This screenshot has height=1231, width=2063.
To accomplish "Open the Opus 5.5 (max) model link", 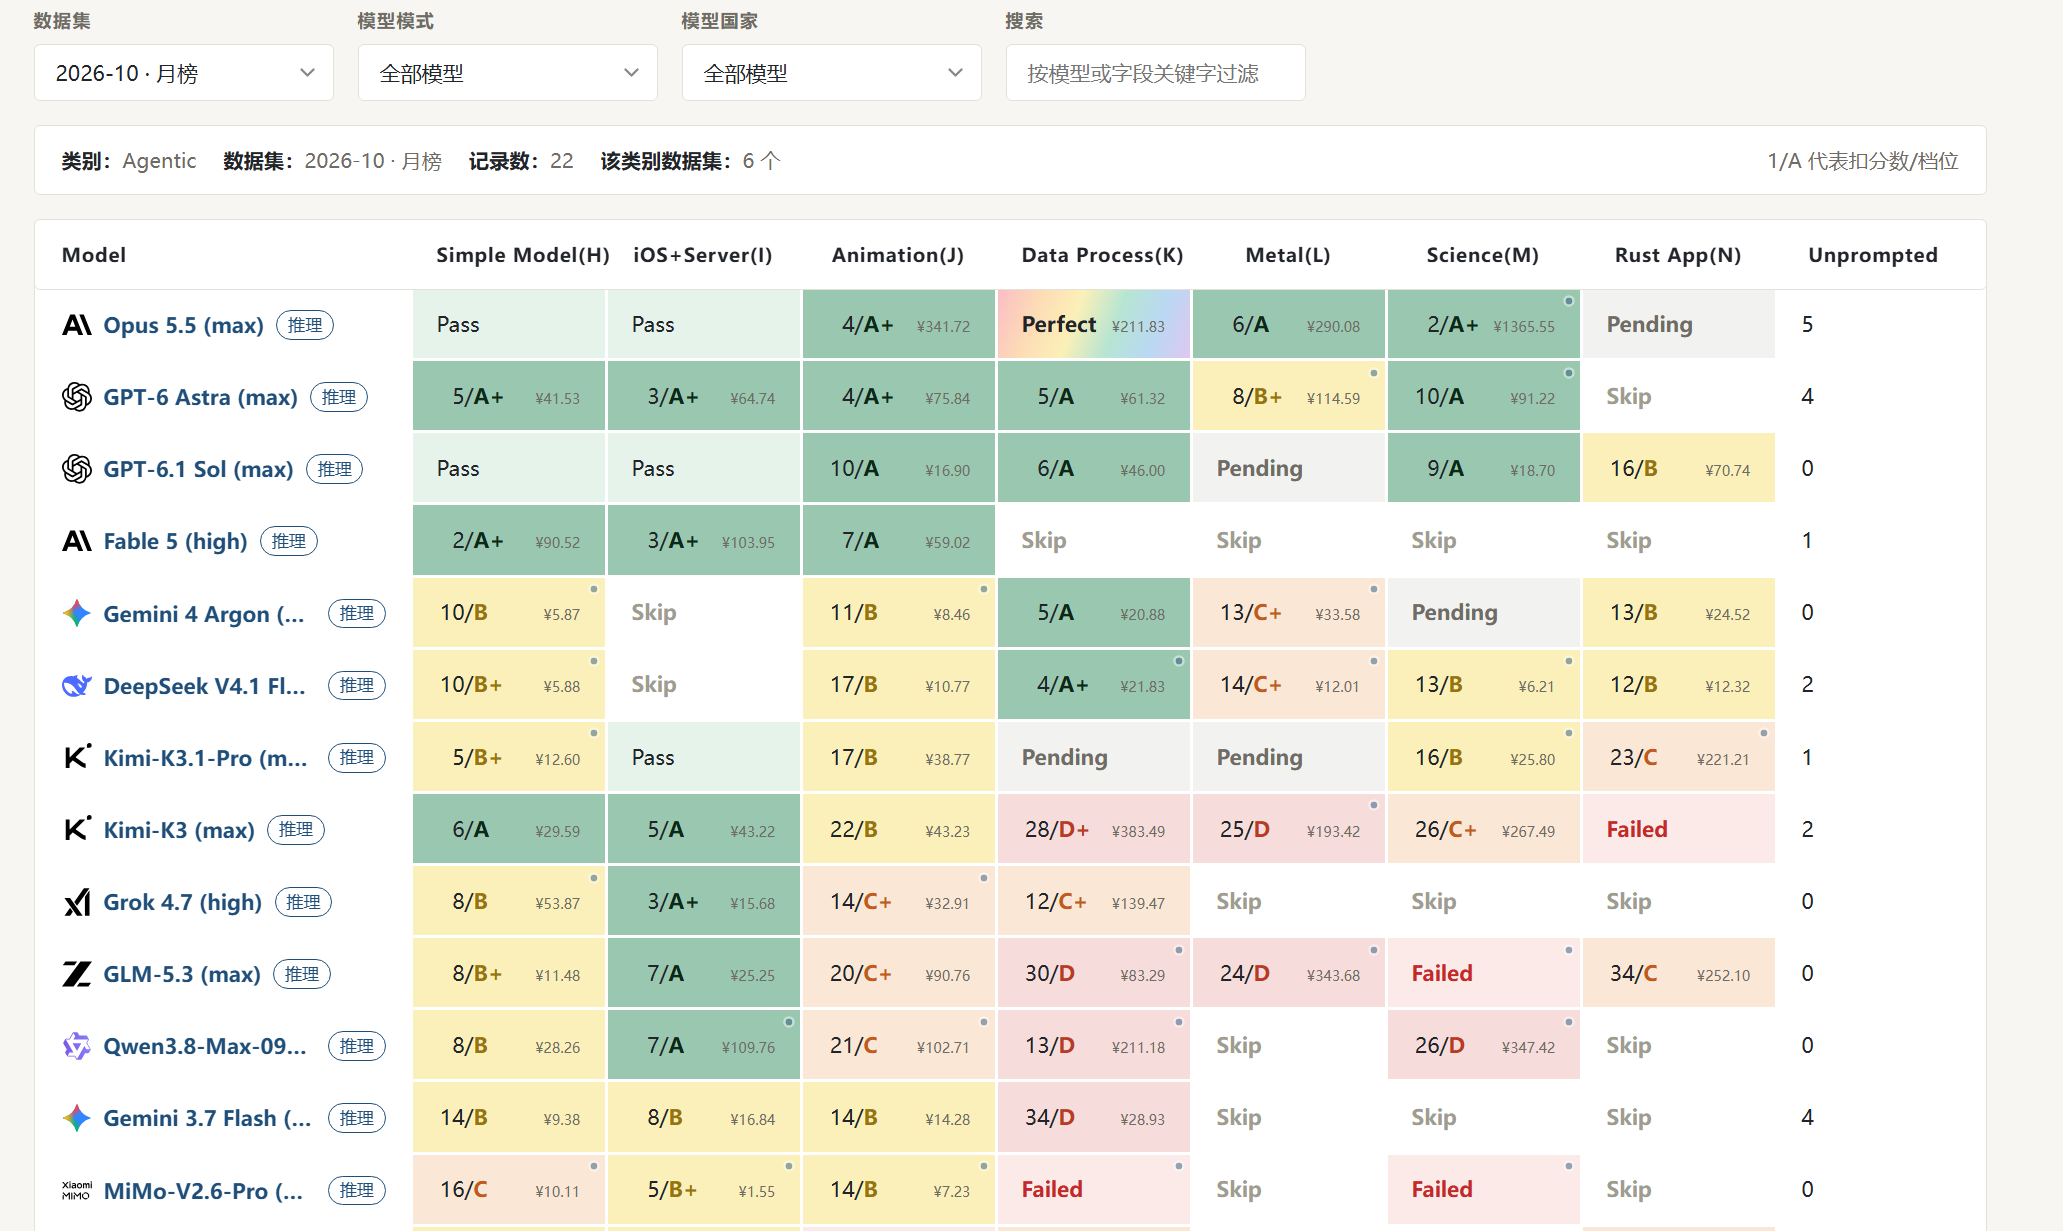I will click(184, 325).
